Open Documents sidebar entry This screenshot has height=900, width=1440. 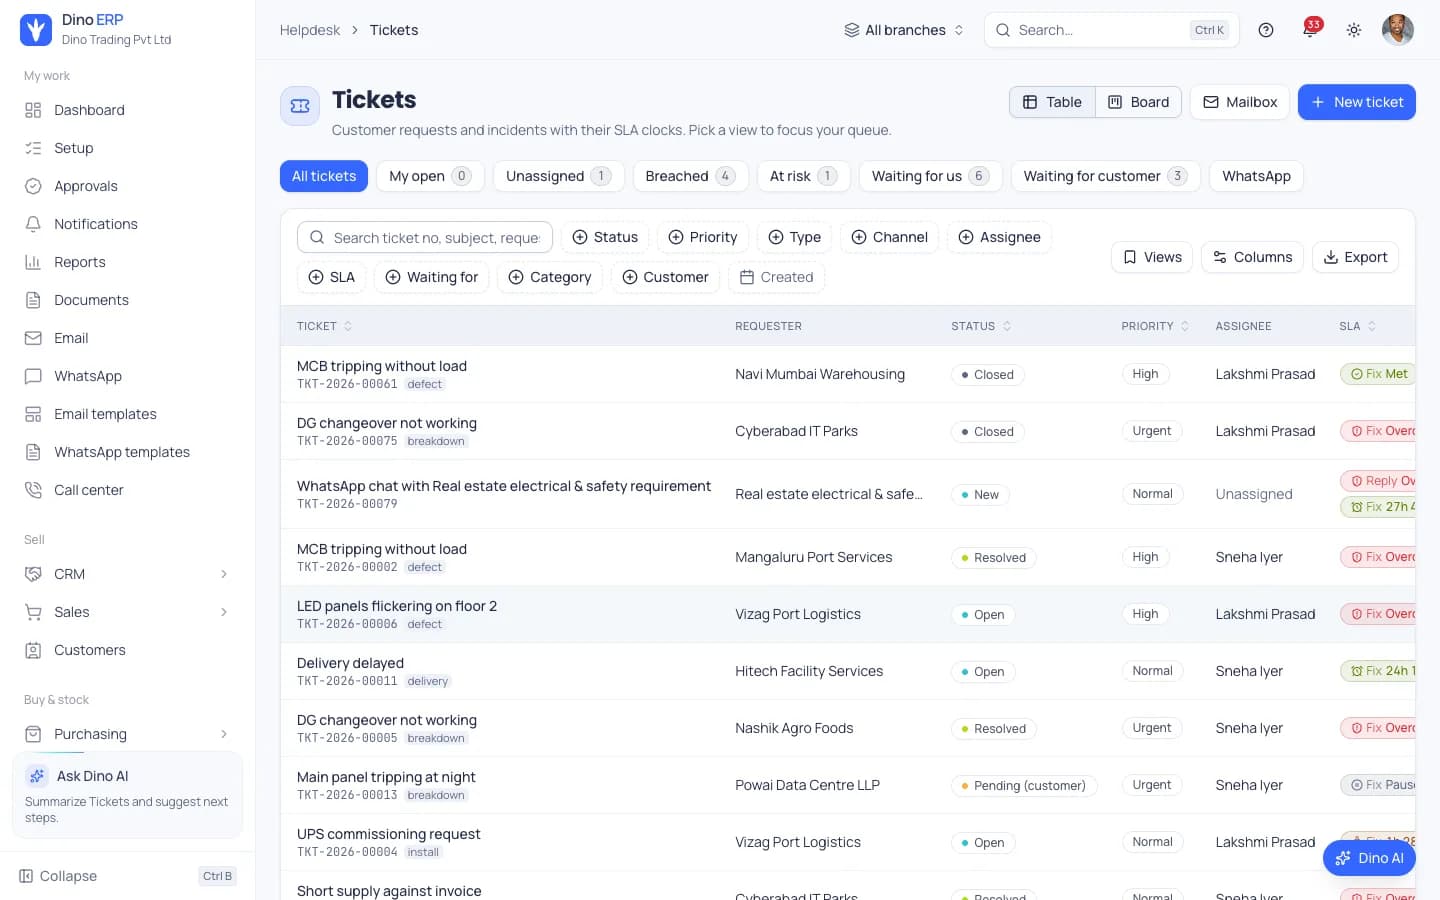[x=127, y=300]
